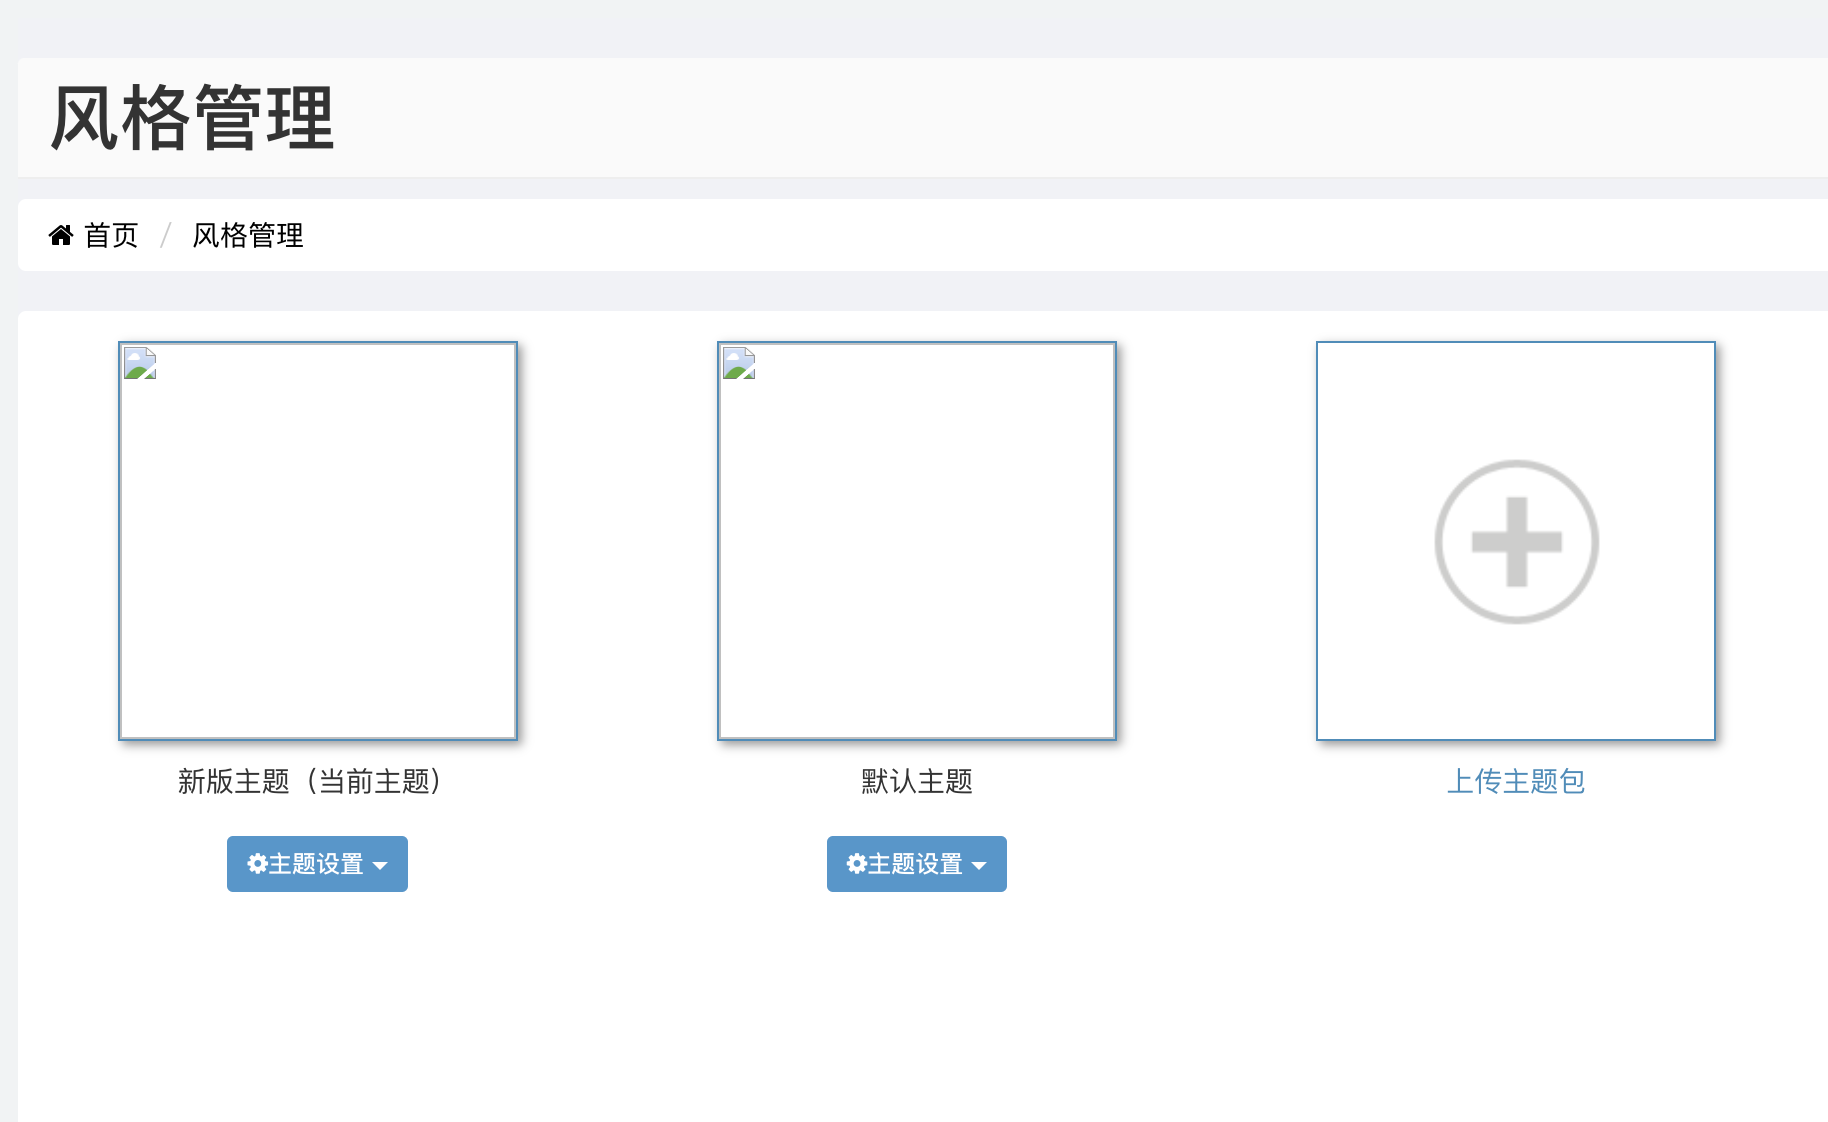Click 风格管理 breadcrumb item

[x=248, y=235]
